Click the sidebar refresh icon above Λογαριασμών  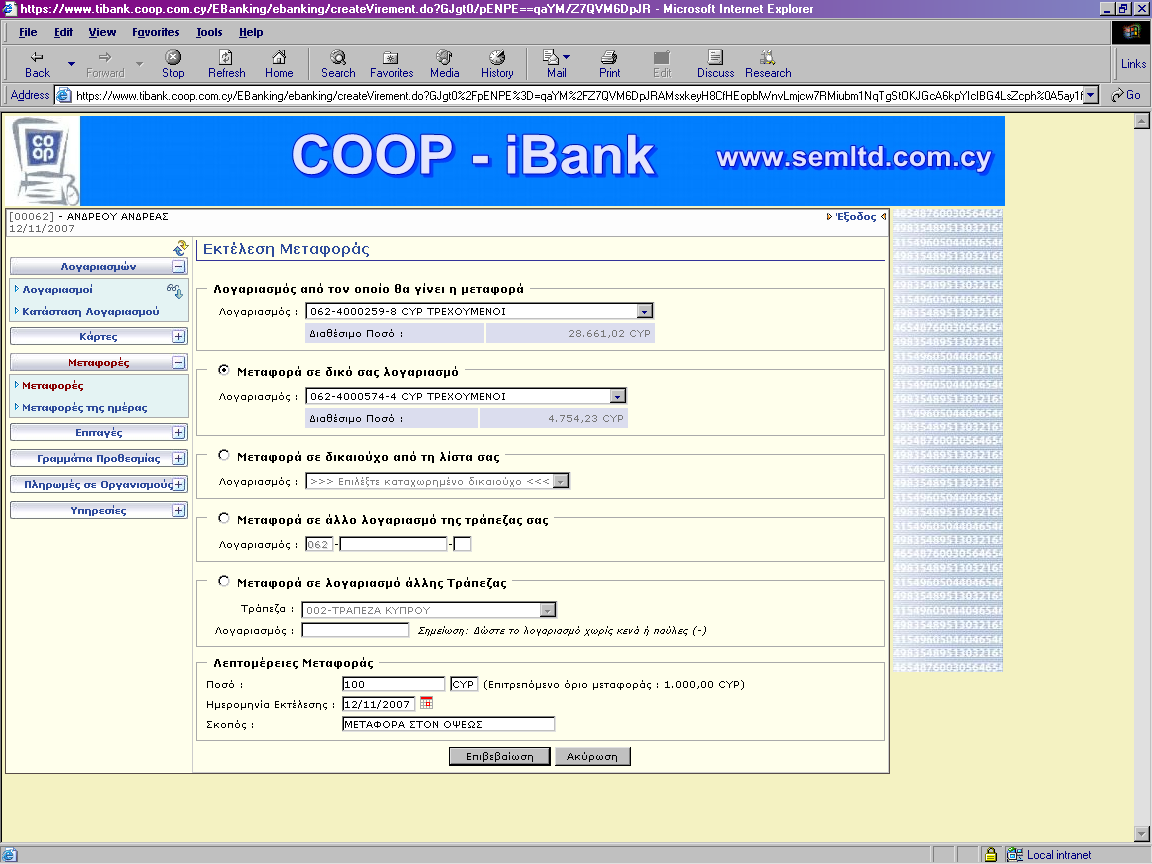[180, 248]
